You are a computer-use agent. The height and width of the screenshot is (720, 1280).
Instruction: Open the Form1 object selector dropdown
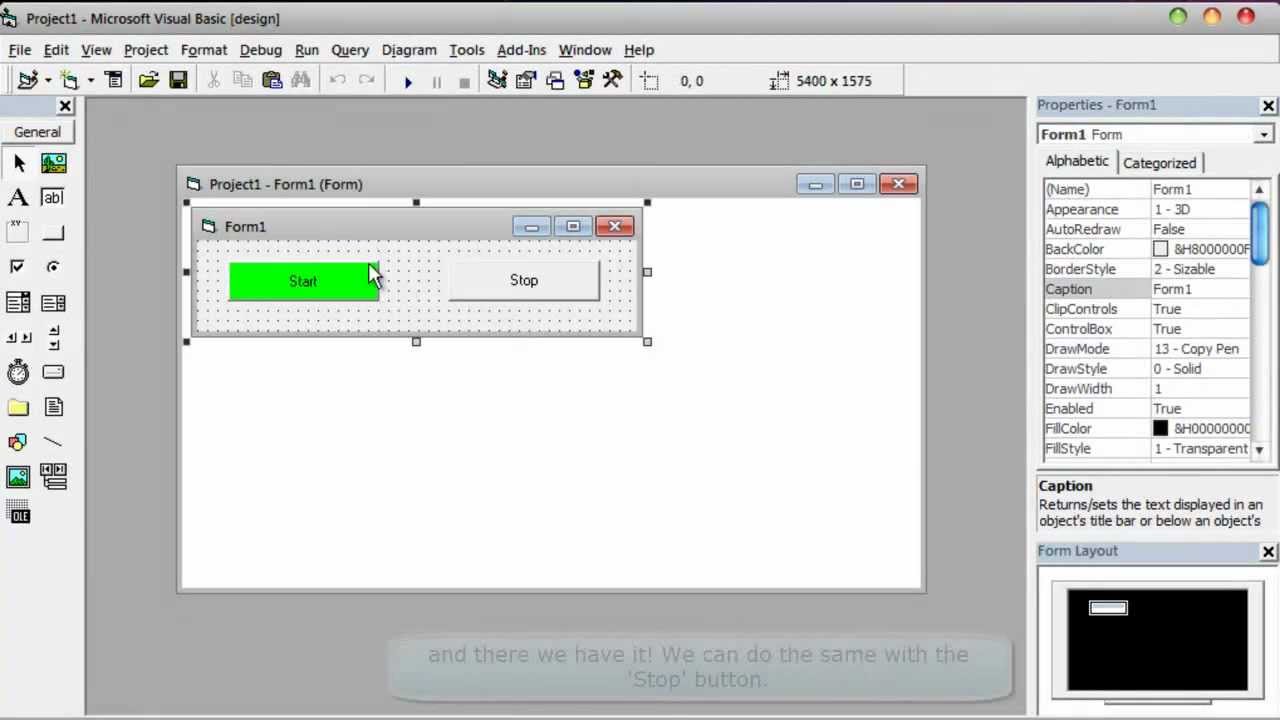[1264, 135]
